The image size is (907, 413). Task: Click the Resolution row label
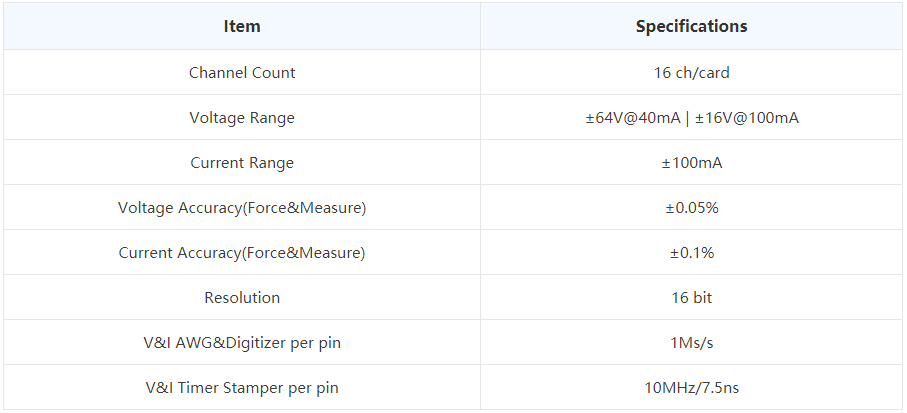[242, 297]
